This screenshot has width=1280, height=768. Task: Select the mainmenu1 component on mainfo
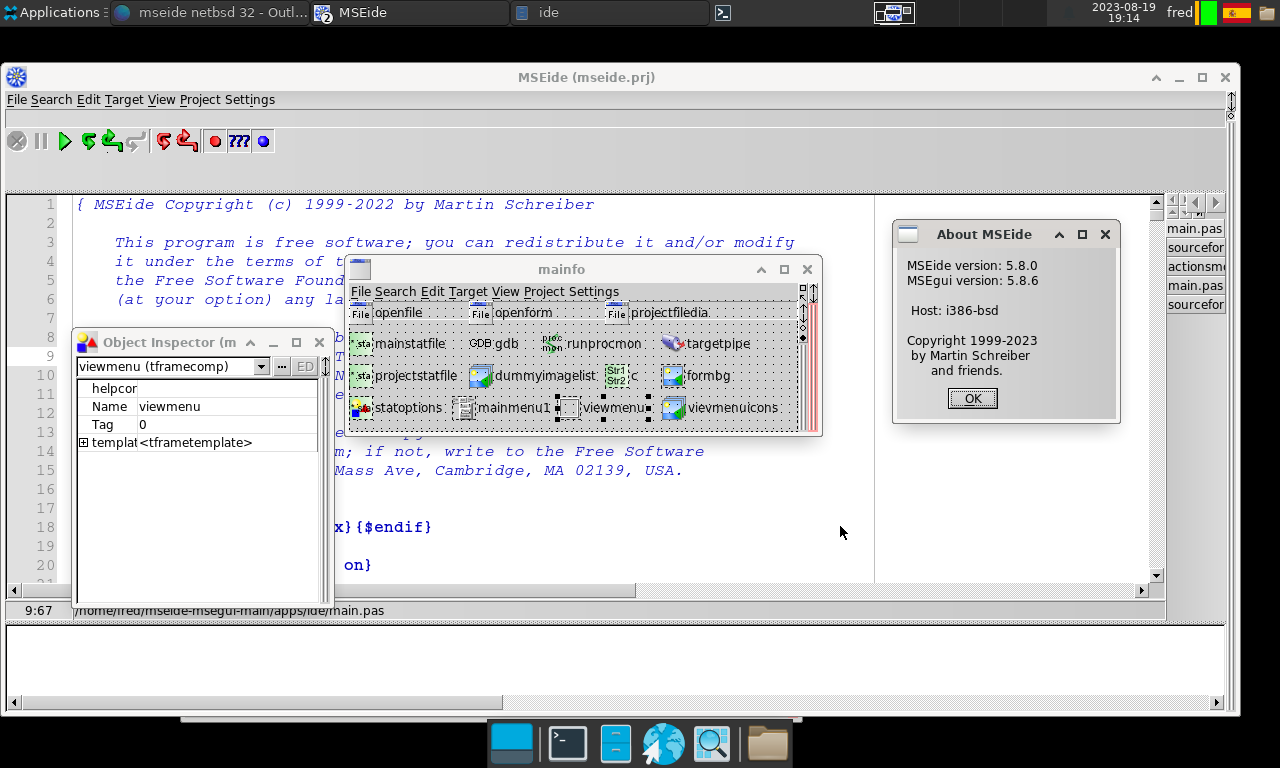point(464,408)
